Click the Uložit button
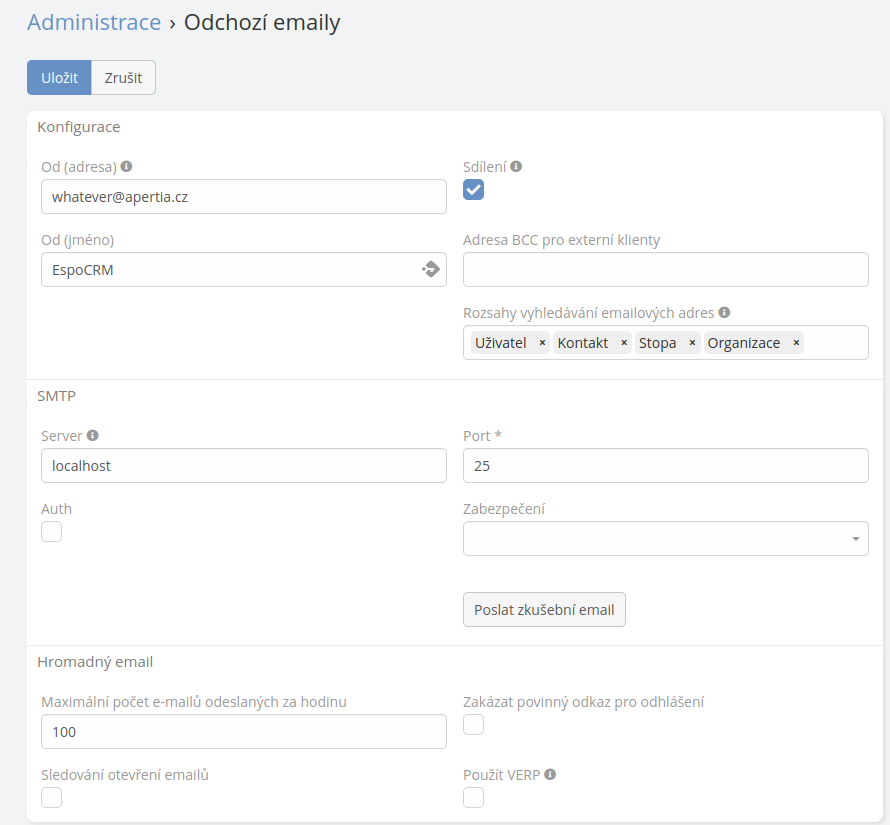 click(59, 78)
